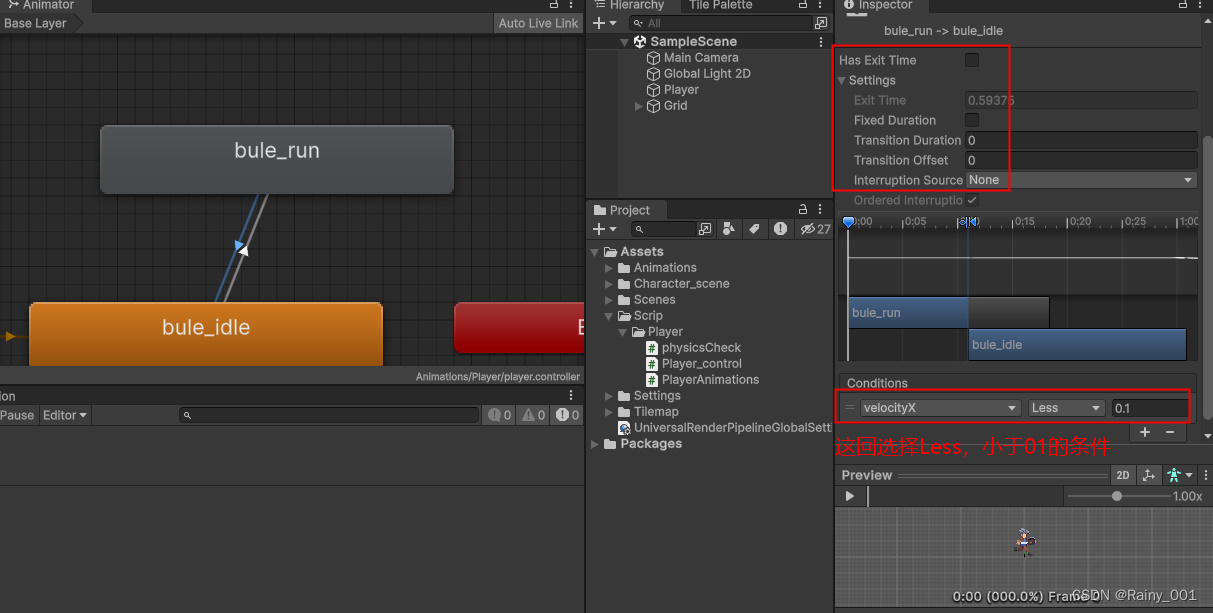This screenshot has width=1213, height=613.
Task: Remove the selected condition with minus
Action: [x=1170, y=432]
